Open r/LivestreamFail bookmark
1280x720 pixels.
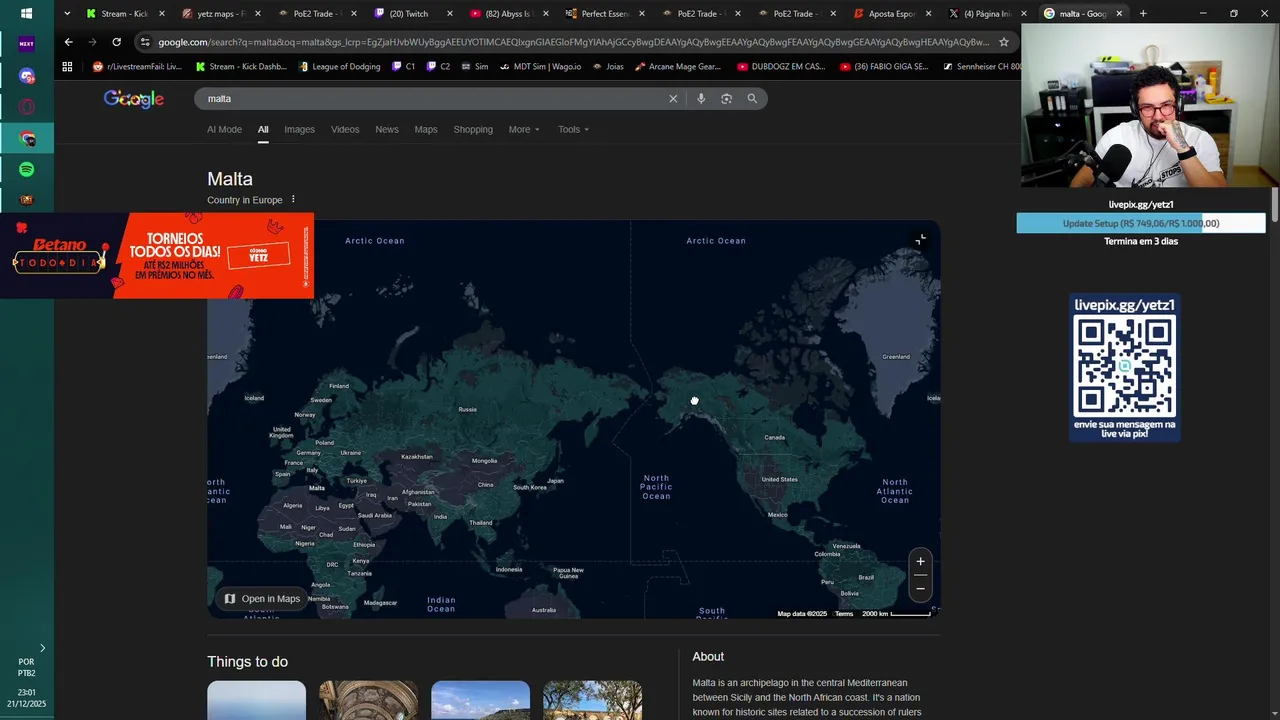[137, 66]
